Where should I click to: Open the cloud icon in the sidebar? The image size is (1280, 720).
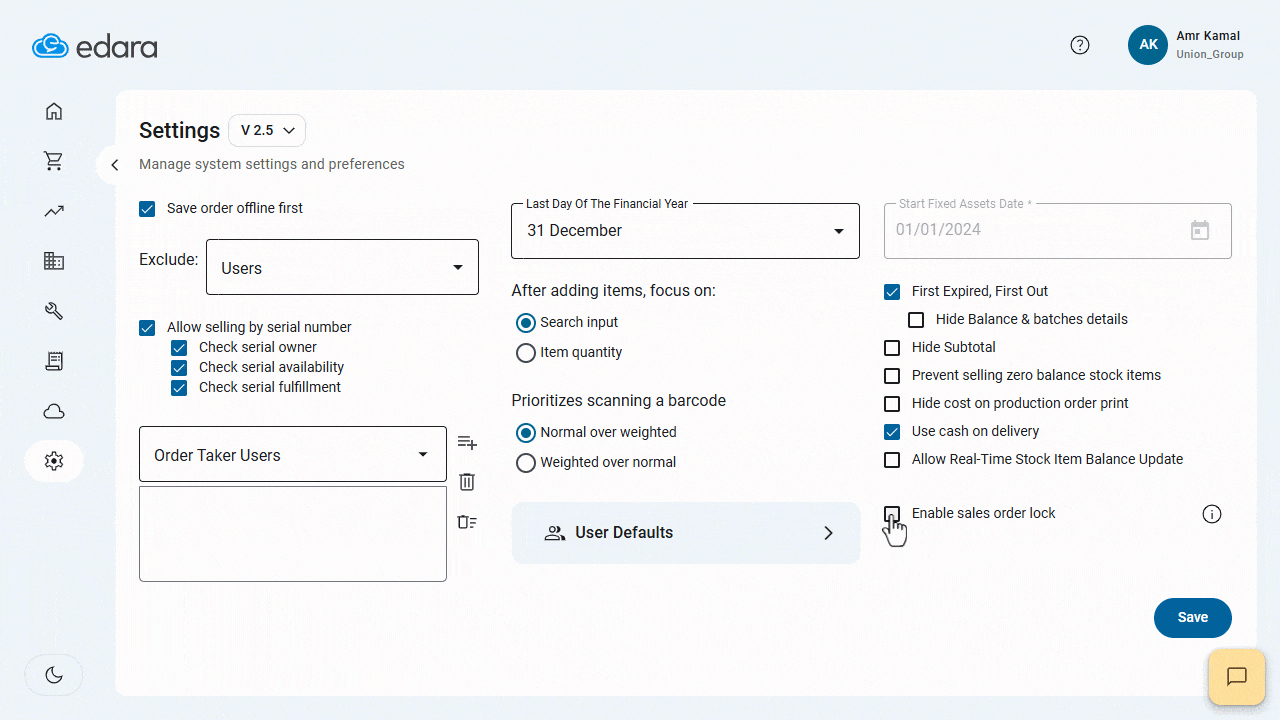[x=54, y=411]
